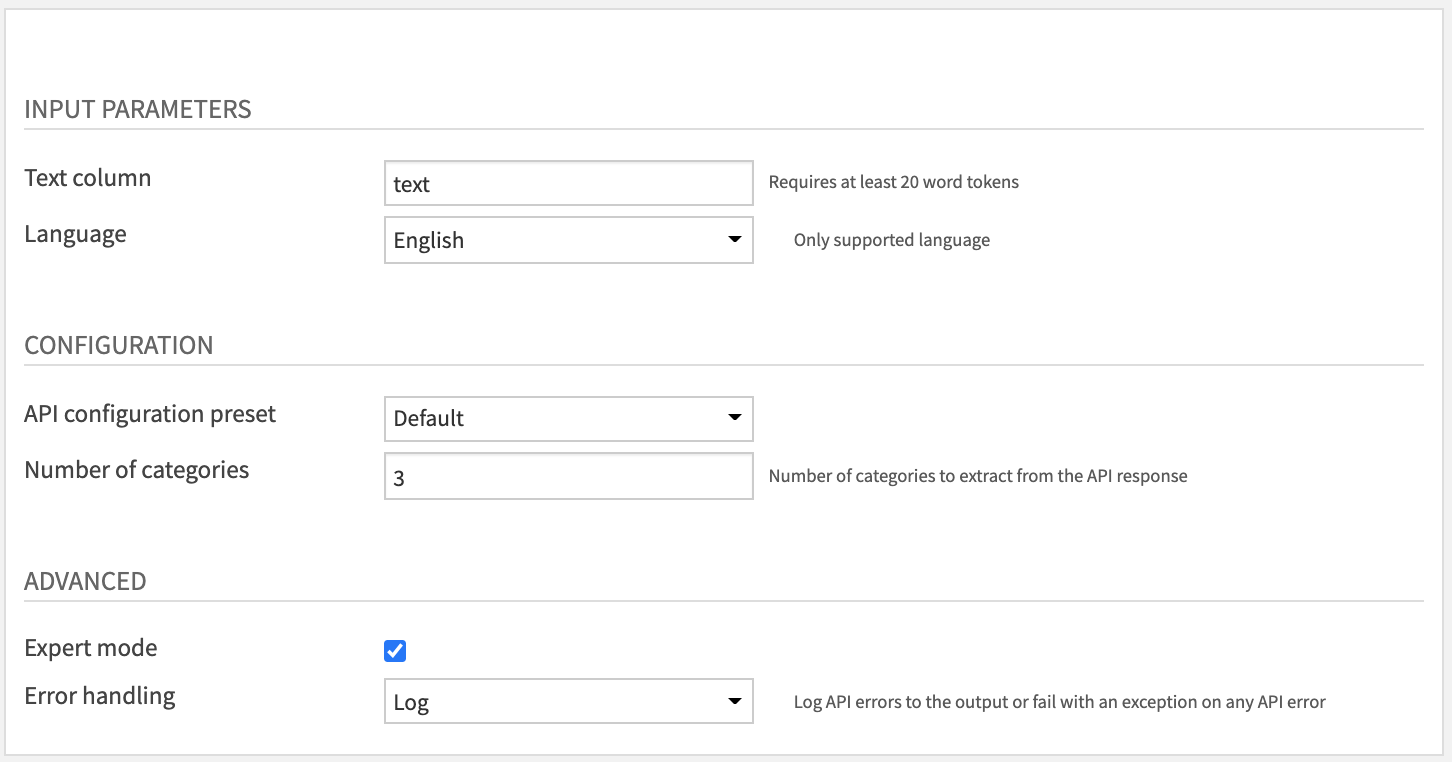Image resolution: width=1452 pixels, height=762 pixels.
Task: Click the Default preset value
Action: point(428,418)
